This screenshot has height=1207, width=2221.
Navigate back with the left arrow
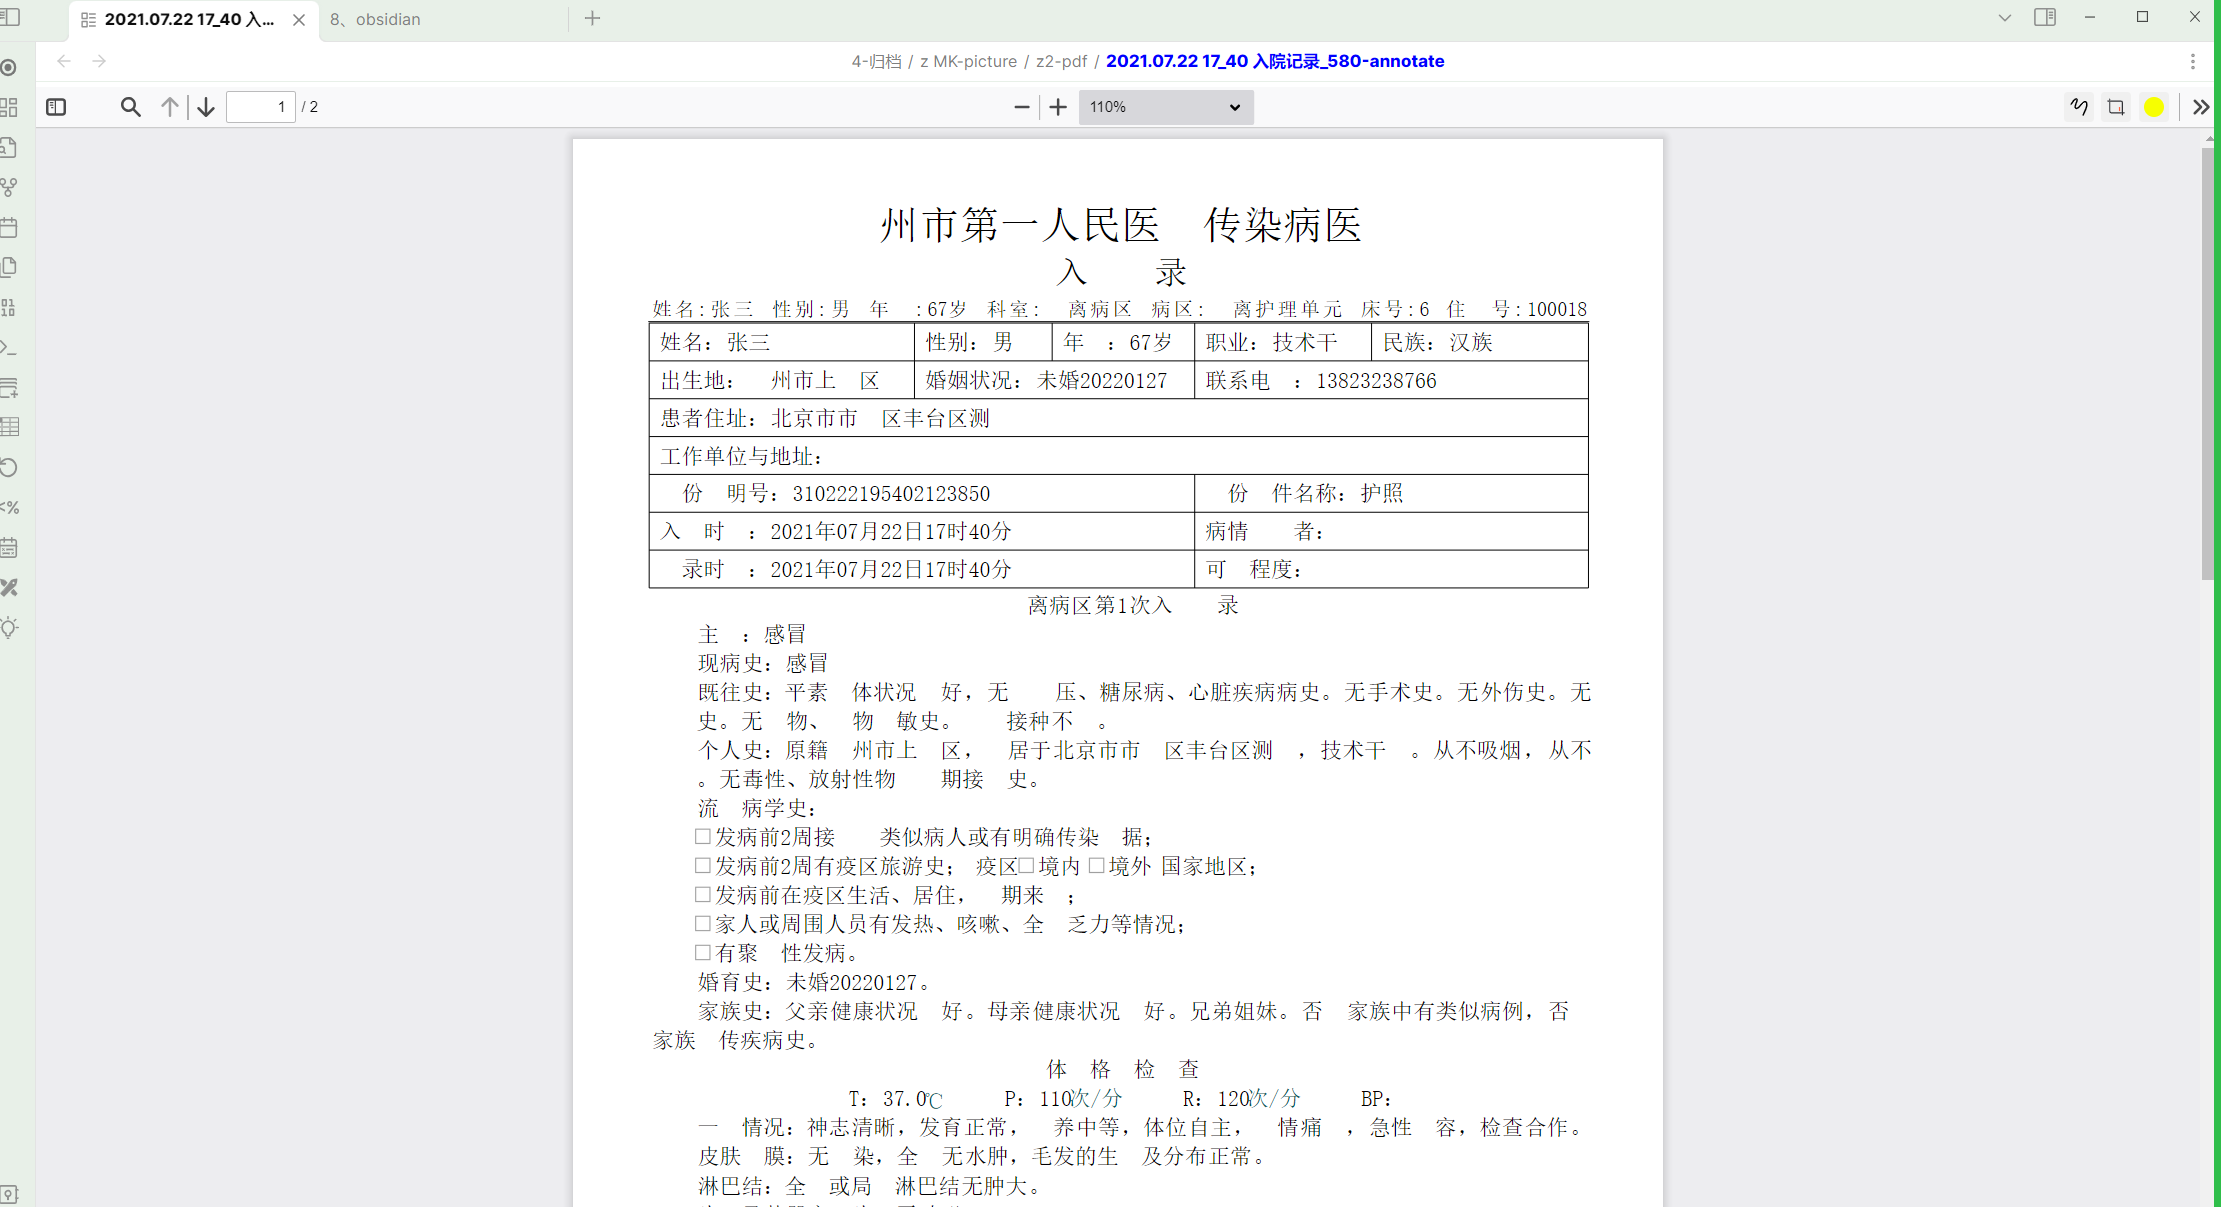(64, 61)
